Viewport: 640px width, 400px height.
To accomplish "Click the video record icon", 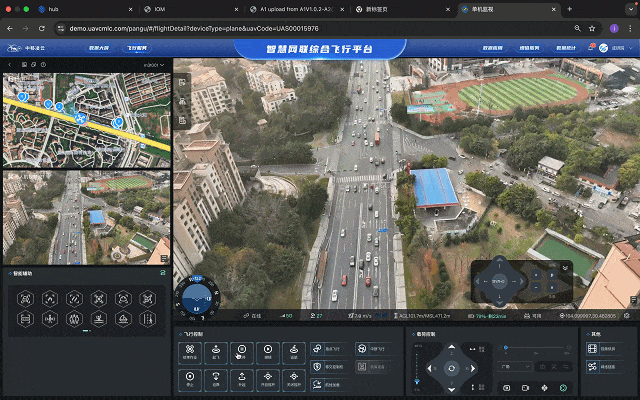I will (525, 387).
